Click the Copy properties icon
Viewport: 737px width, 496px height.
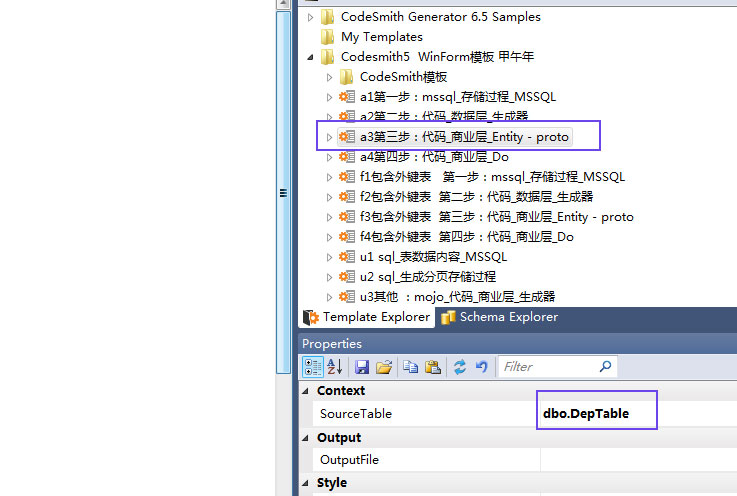coord(410,367)
